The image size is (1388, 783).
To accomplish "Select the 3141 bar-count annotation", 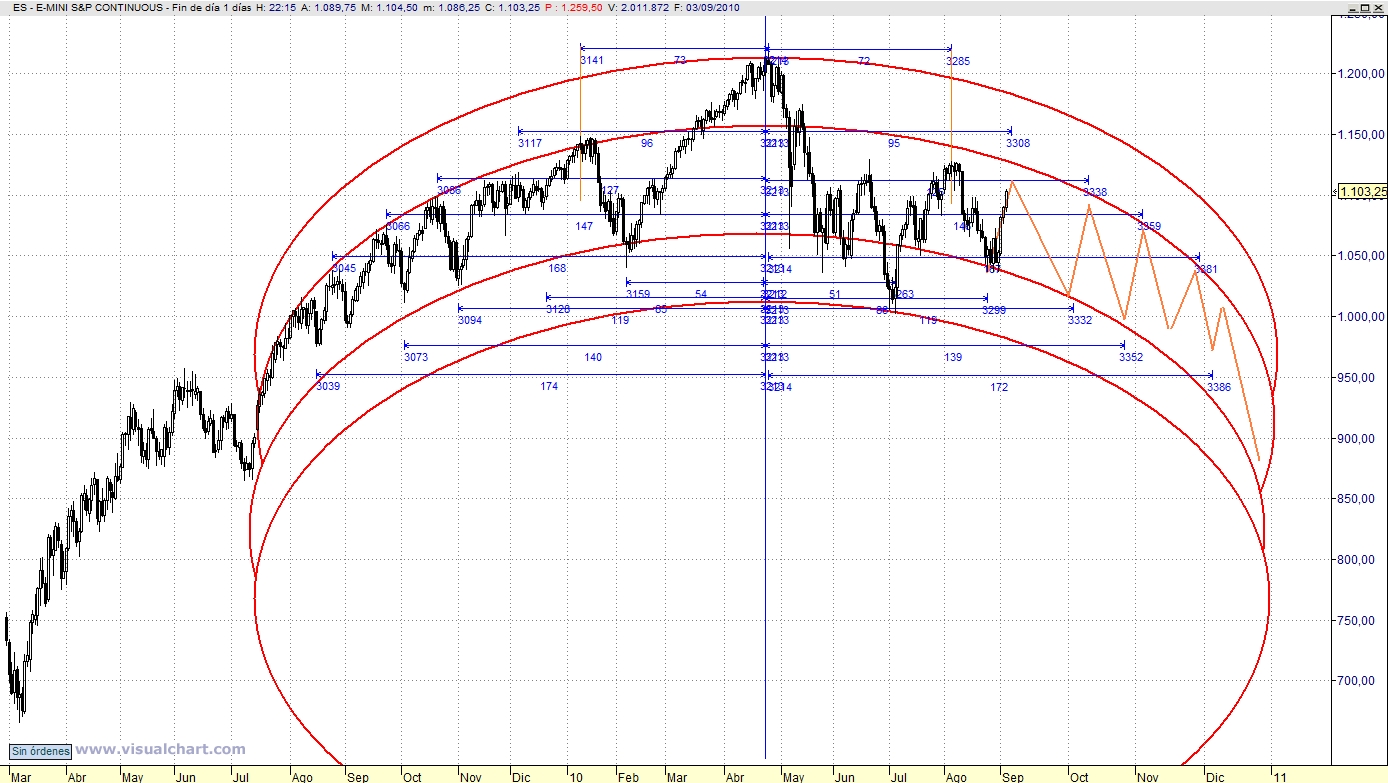I will [x=592, y=61].
